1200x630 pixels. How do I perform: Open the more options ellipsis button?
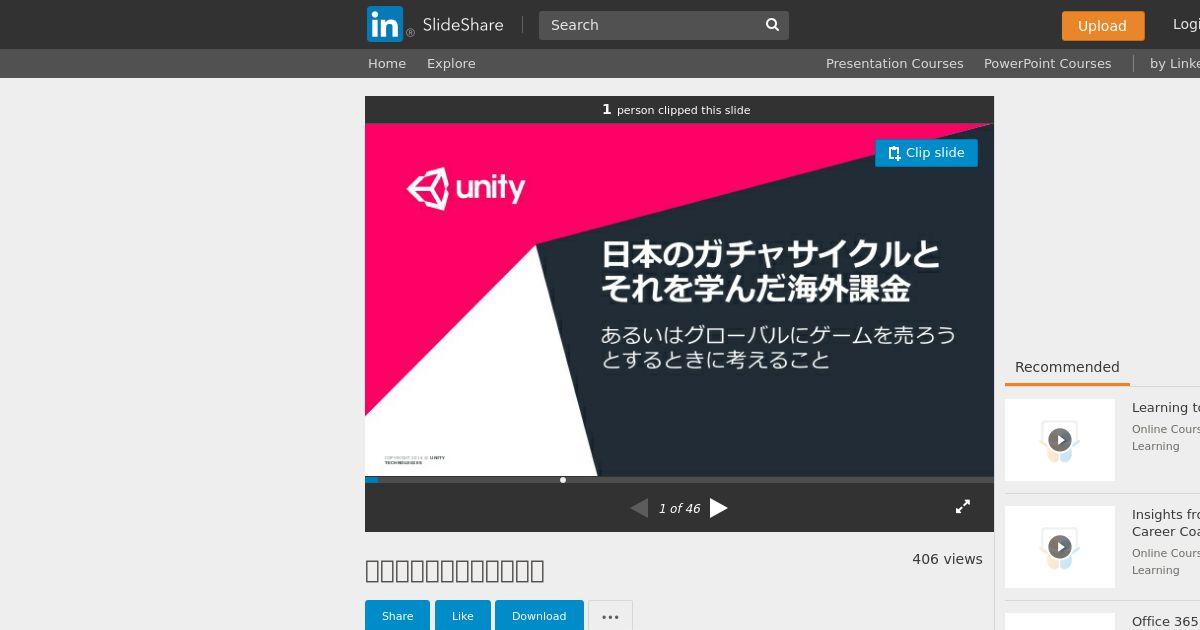click(610, 616)
